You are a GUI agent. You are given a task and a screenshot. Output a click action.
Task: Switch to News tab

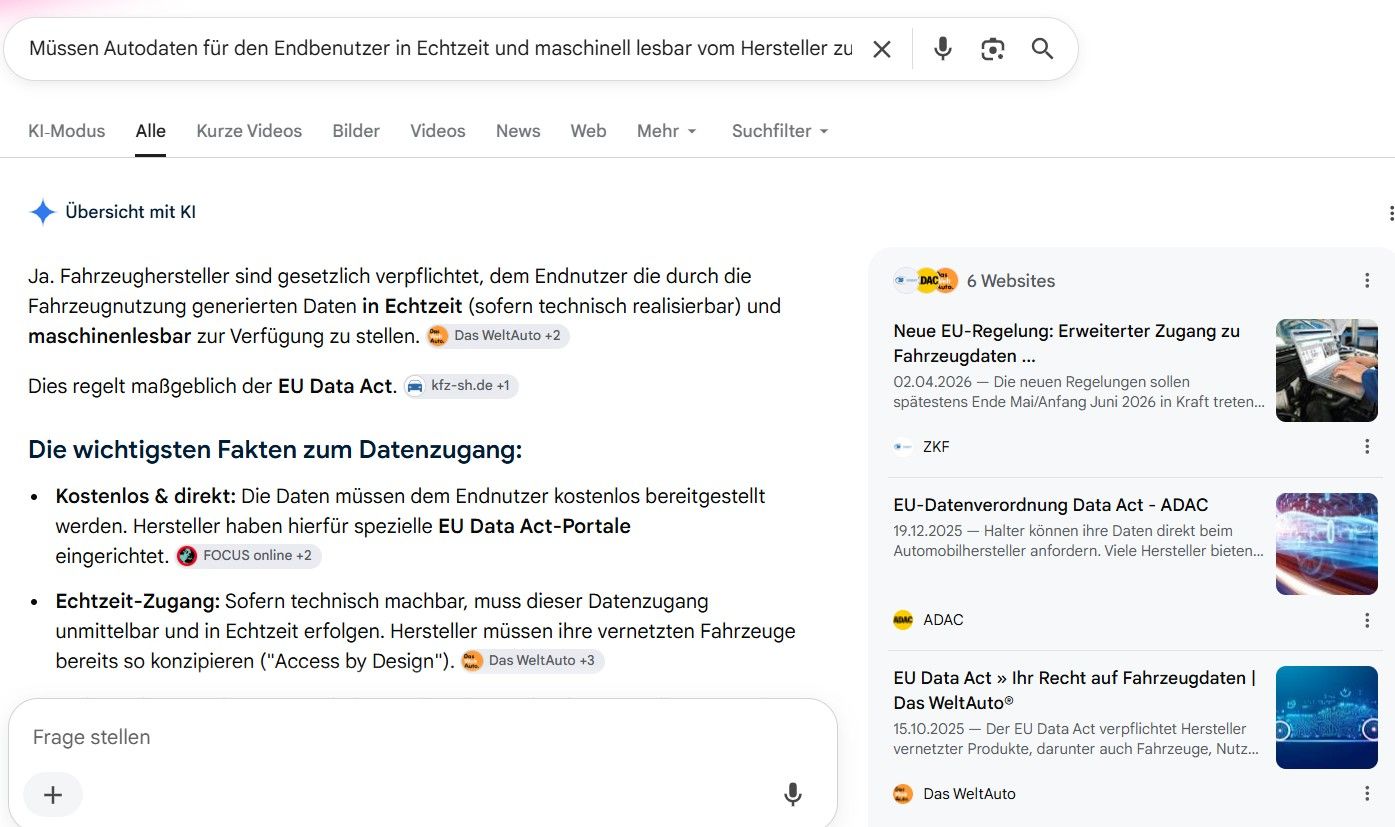(x=518, y=131)
